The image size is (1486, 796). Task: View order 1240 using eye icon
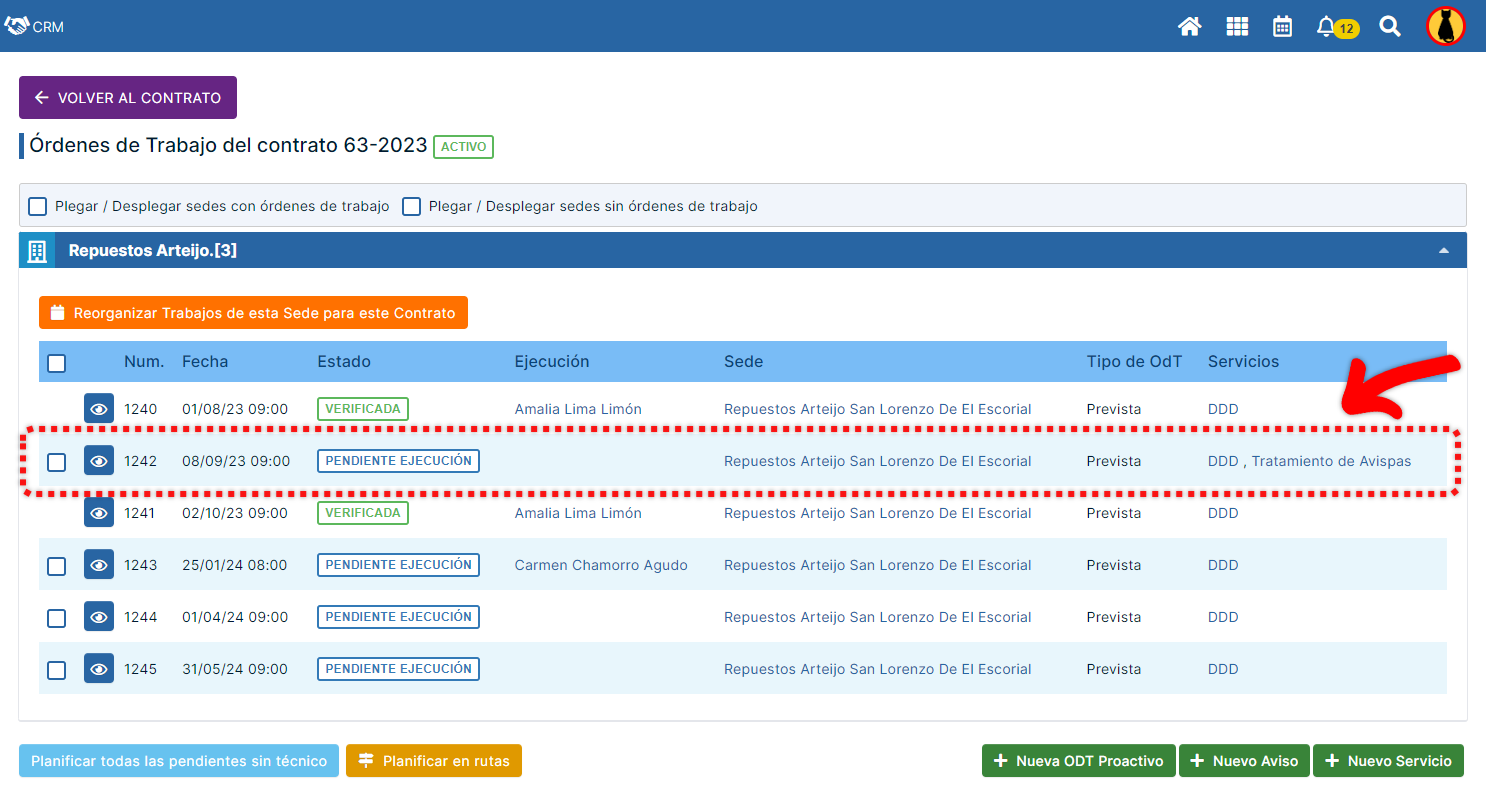tap(99, 409)
